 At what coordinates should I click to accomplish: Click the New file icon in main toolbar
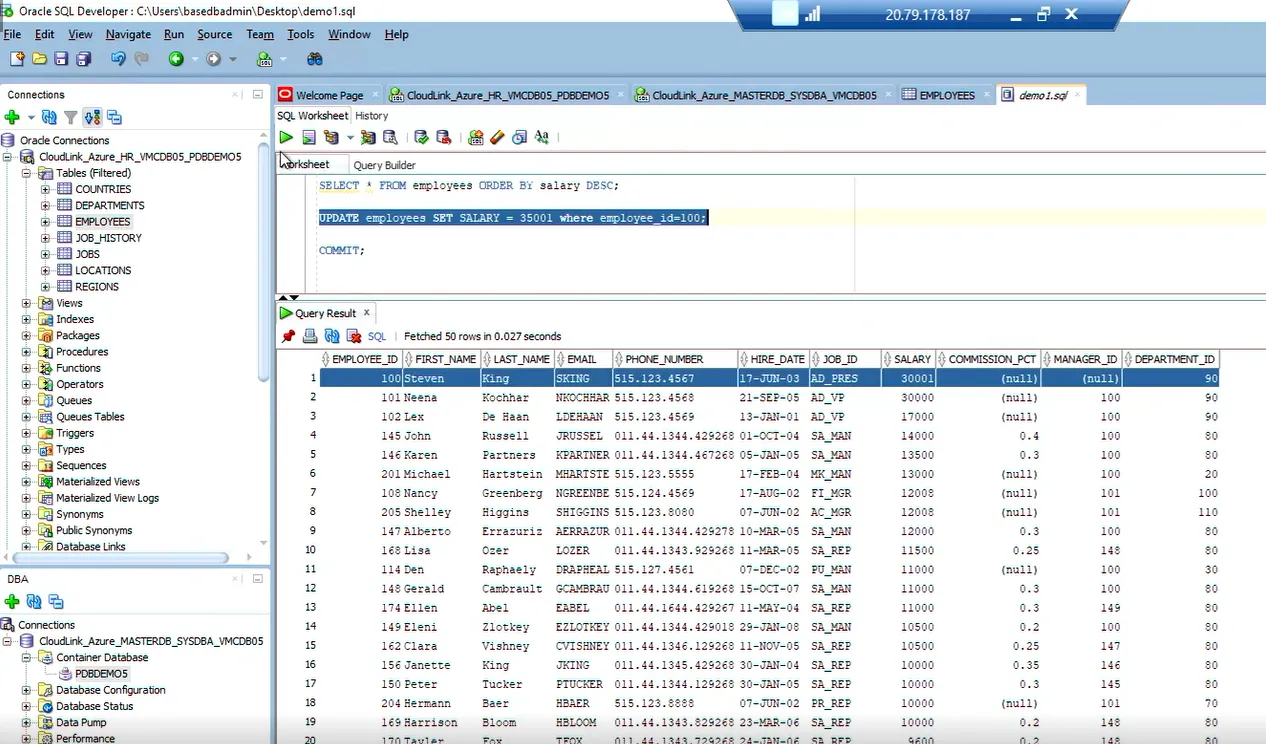[x=17, y=59]
